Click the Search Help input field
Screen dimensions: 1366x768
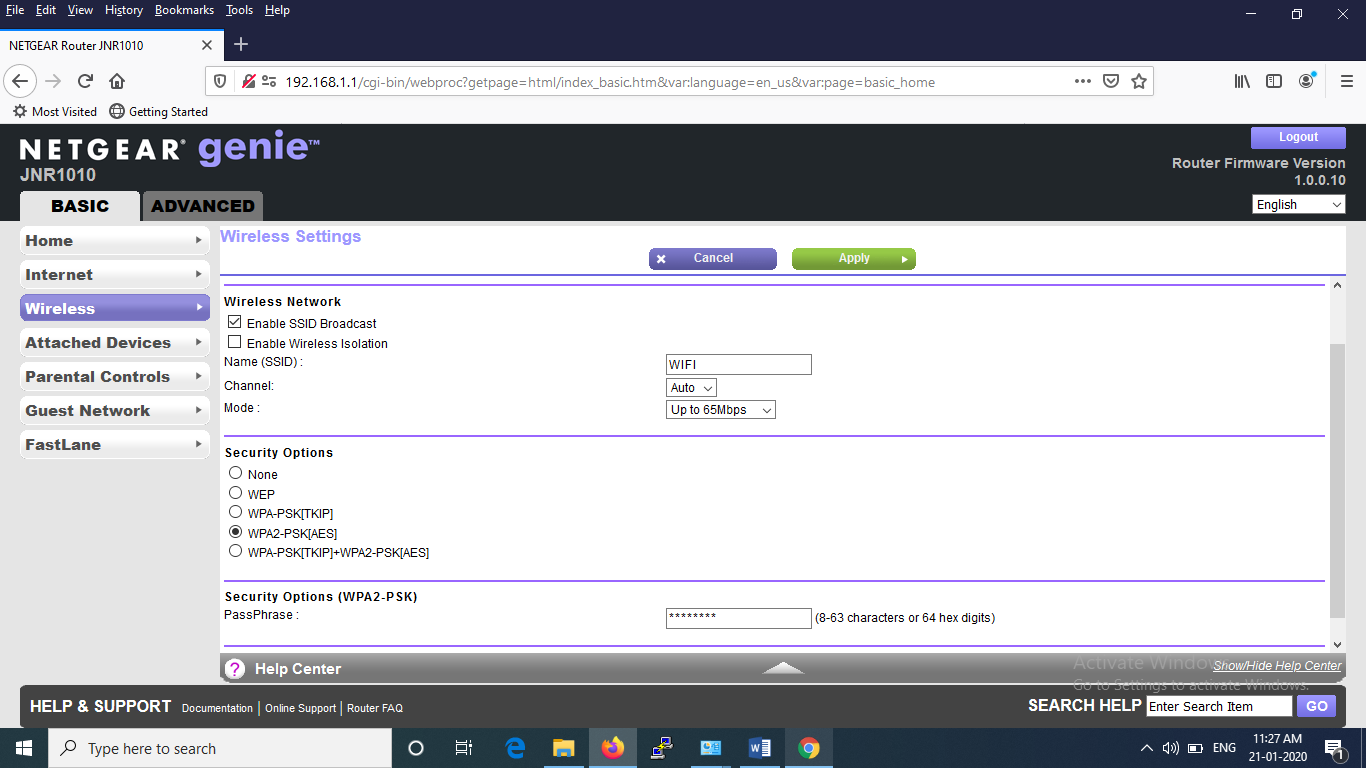[x=1220, y=706]
